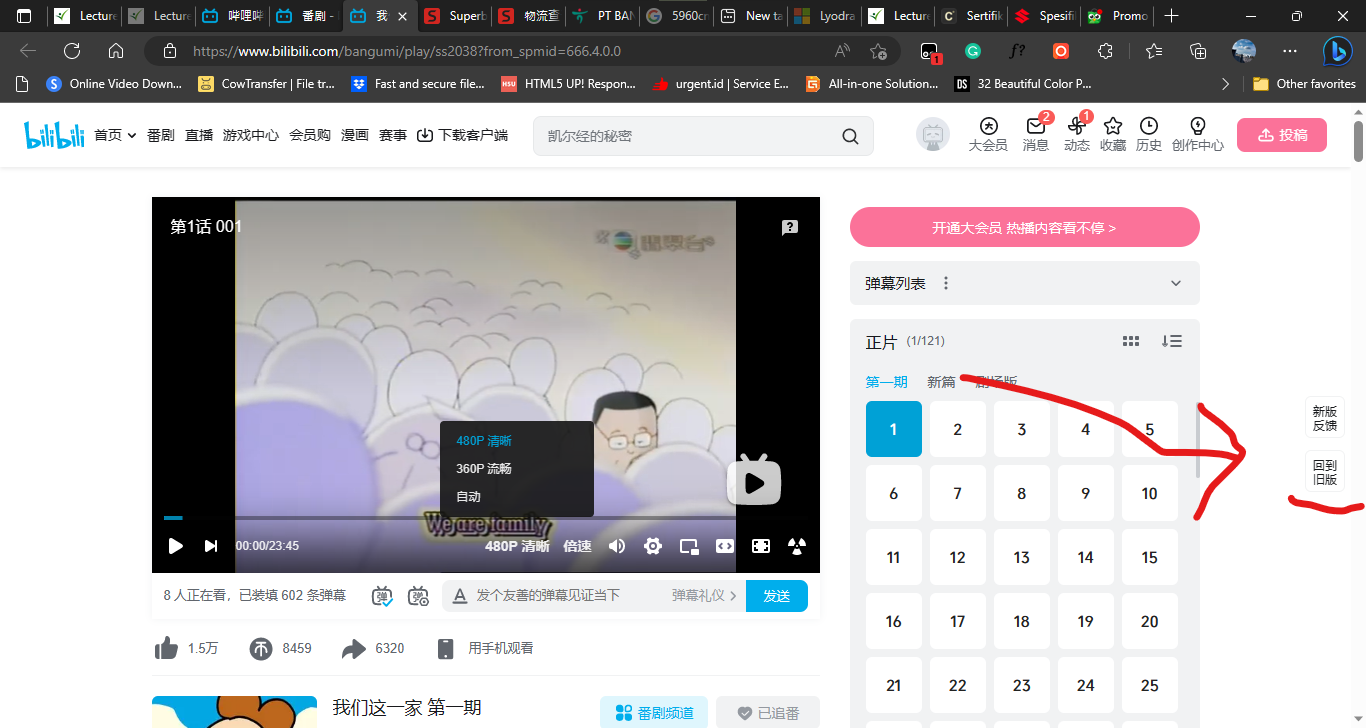Toggle widescreen mode icon in player
This screenshot has height=728, width=1366.
725,546
